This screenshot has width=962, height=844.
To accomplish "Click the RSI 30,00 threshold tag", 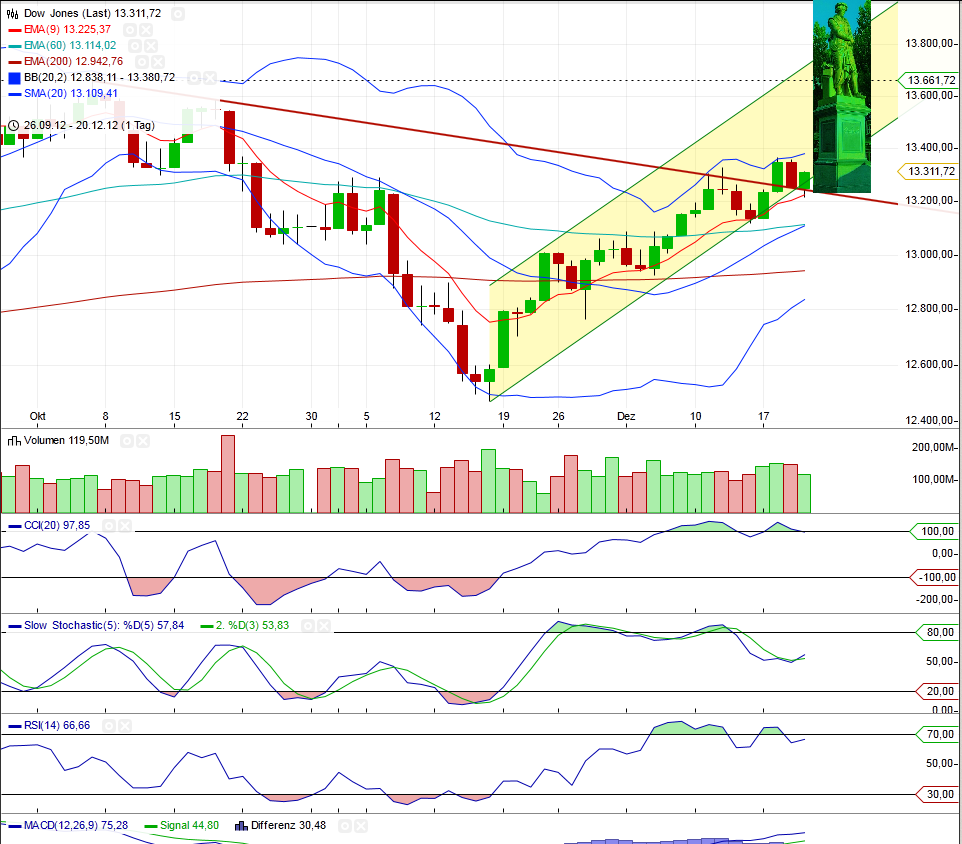I will coord(937,795).
